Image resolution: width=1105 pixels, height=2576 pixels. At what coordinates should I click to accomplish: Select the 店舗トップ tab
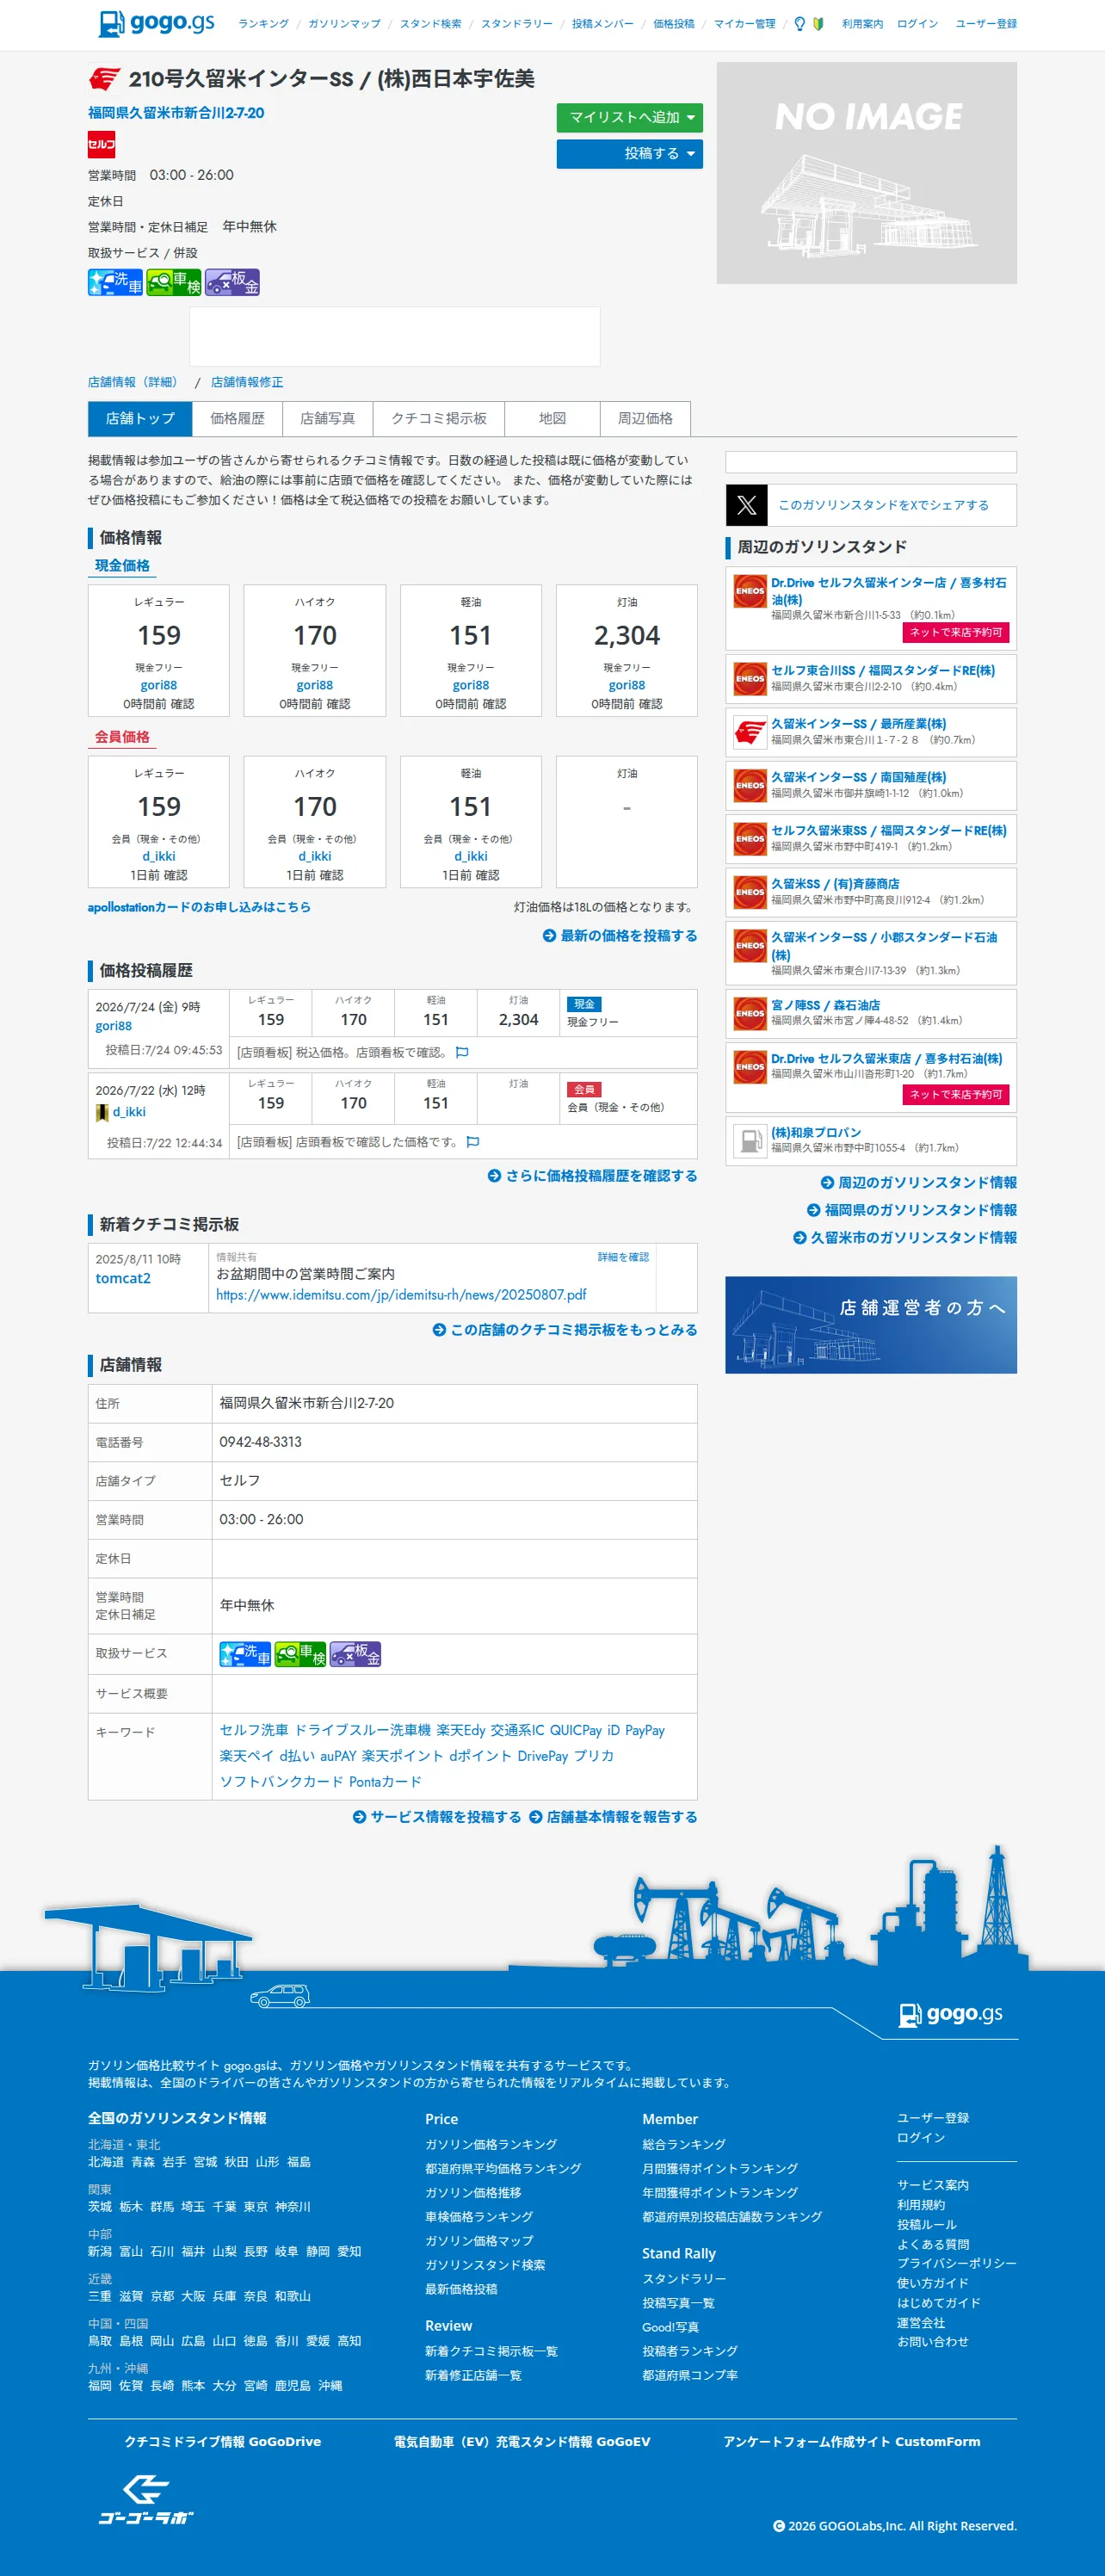140,419
